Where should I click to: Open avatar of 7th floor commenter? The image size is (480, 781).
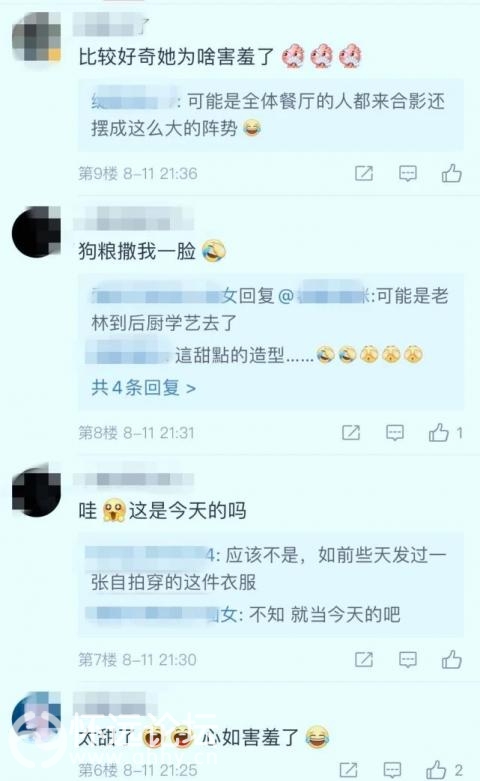[x=36, y=490]
